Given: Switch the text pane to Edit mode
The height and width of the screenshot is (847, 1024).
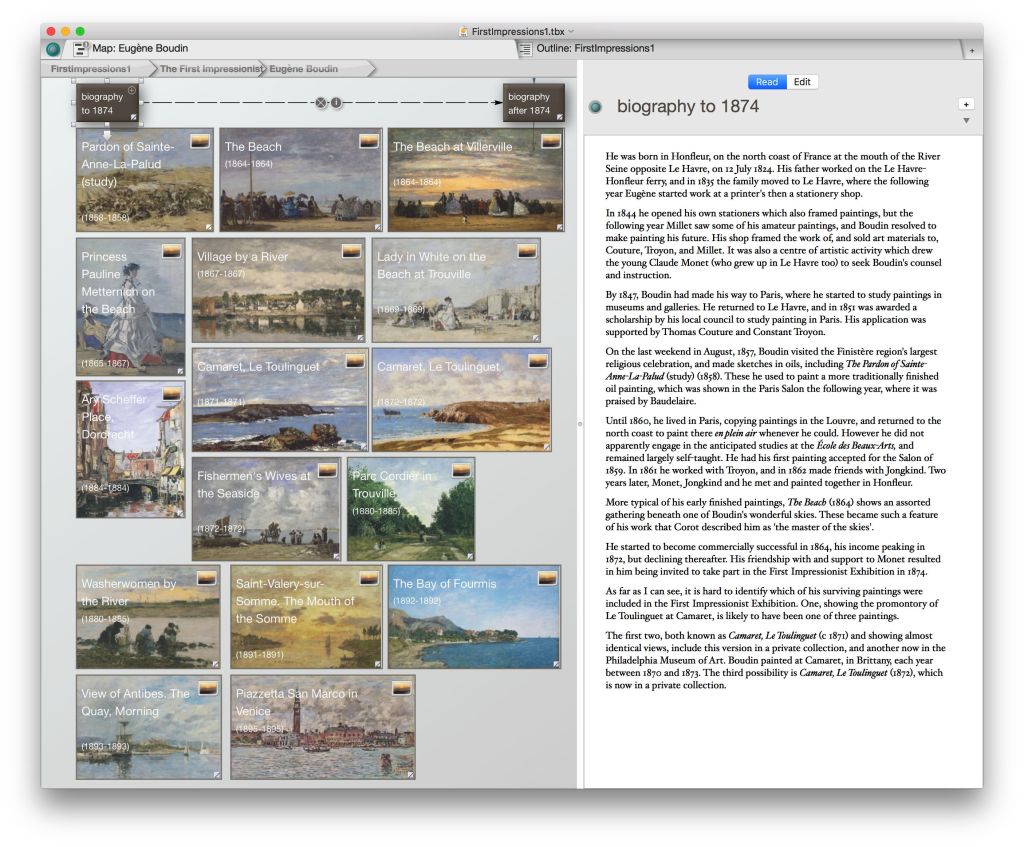Looking at the screenshot, I should (802, 82).
